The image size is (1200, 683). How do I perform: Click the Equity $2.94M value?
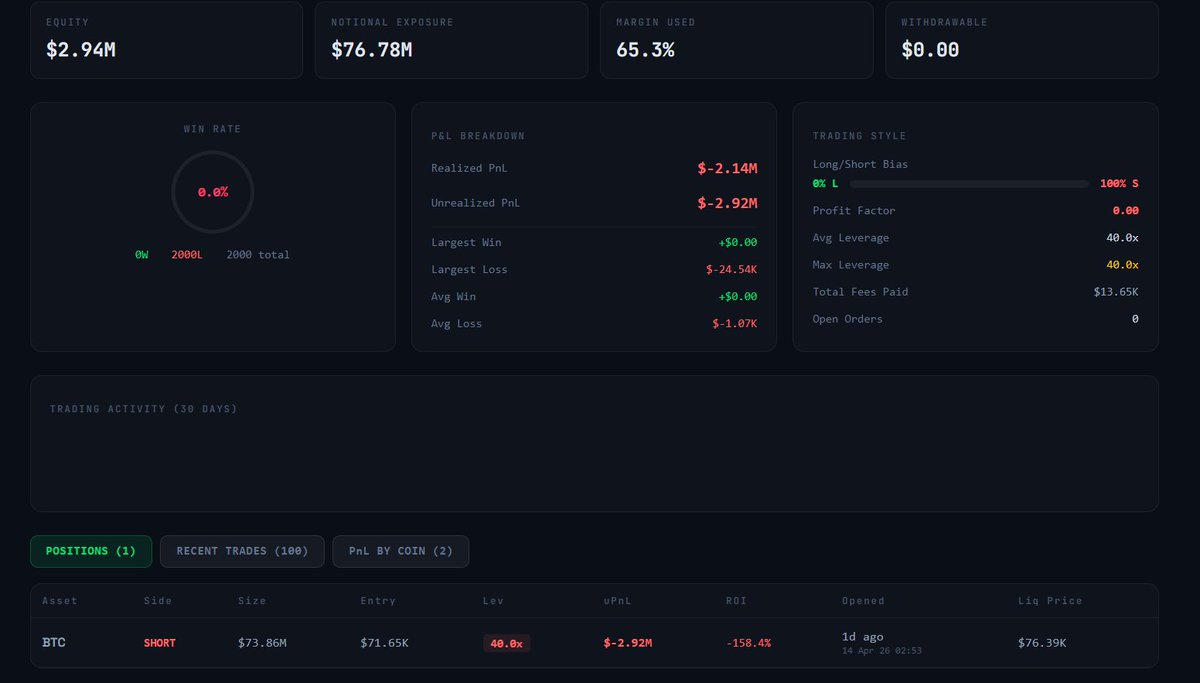(x=81, y=49)
